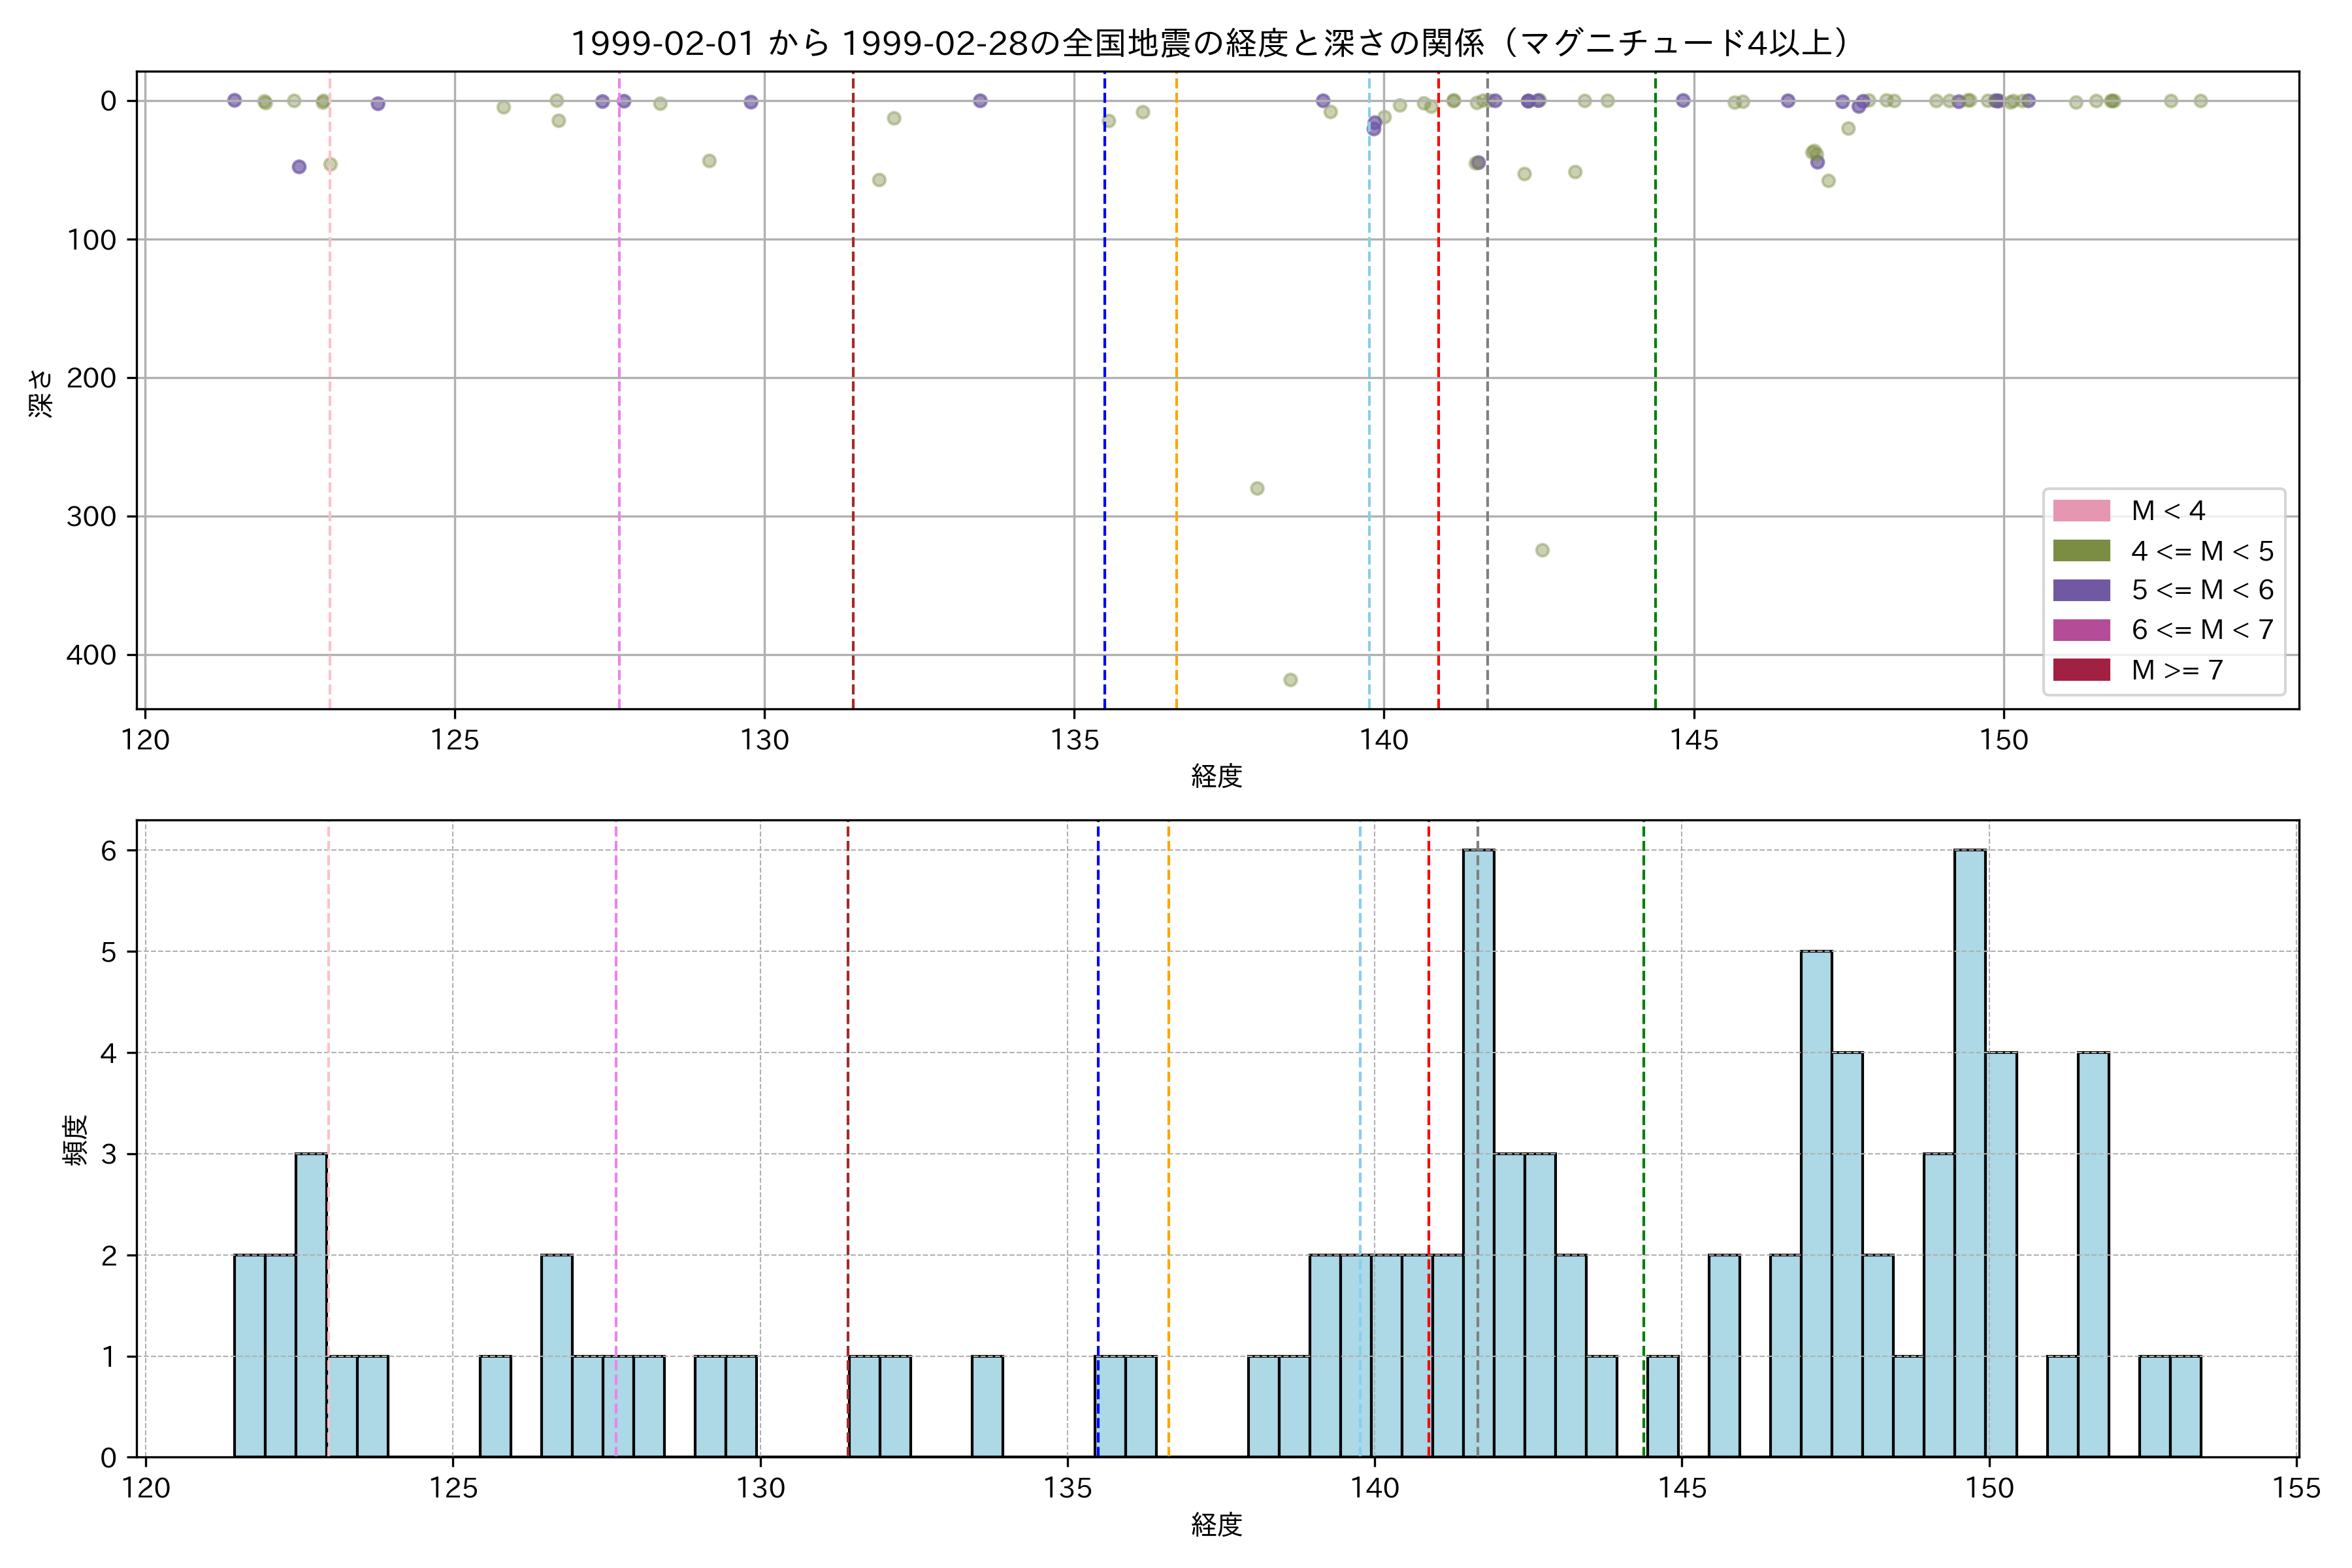
Task: Click the magenta '6 <= M < 7' legend swatch
Action: pyautogui.click(x=2081, y=630)
